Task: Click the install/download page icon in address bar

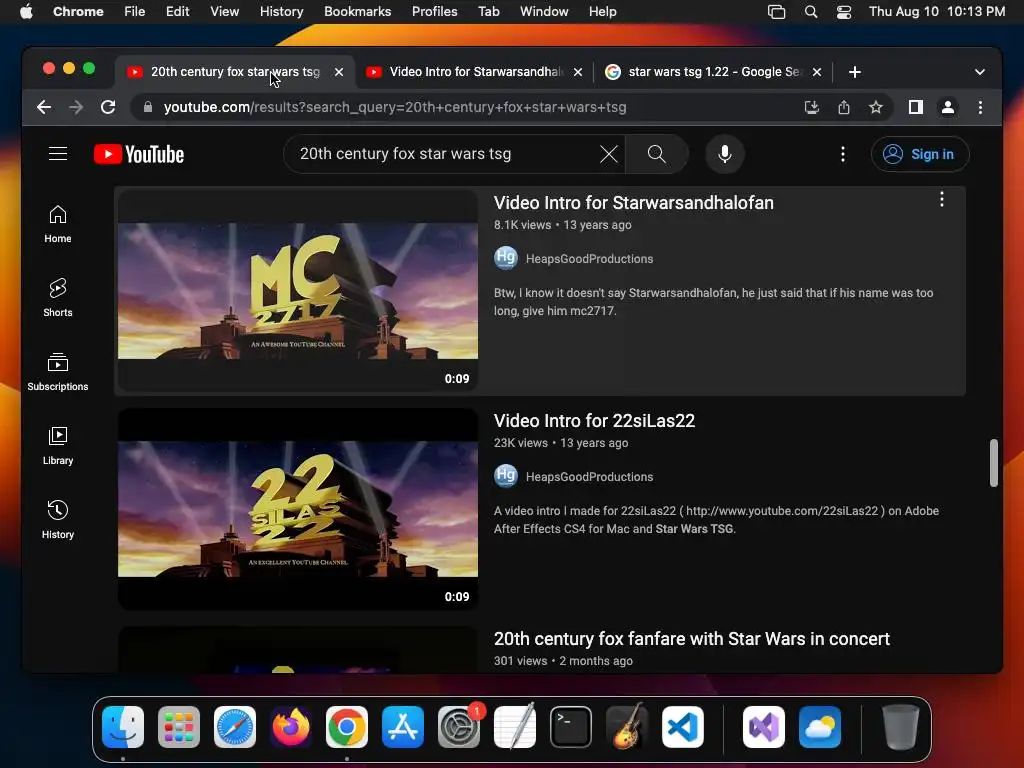Action: tap(812, 107)
